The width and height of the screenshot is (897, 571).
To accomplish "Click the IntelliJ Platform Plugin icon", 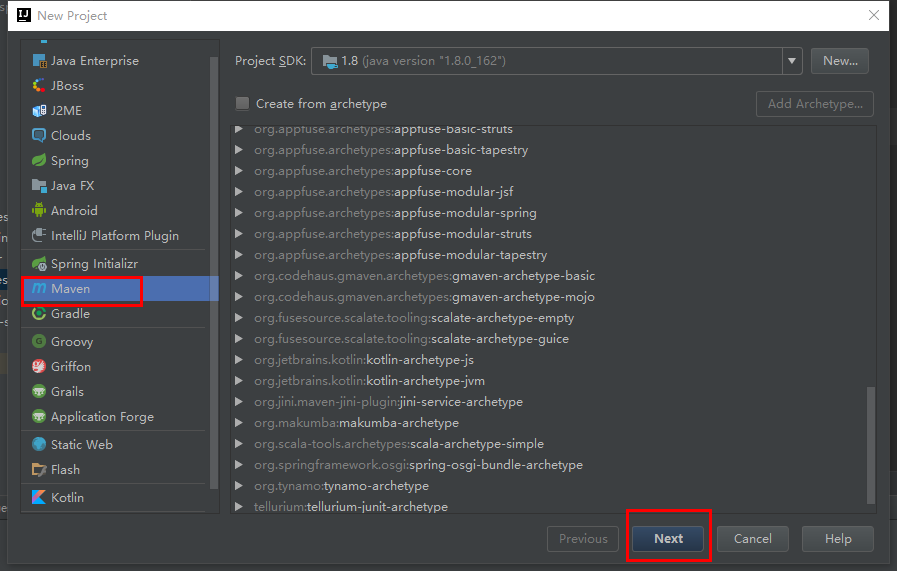I will [39, 236].
